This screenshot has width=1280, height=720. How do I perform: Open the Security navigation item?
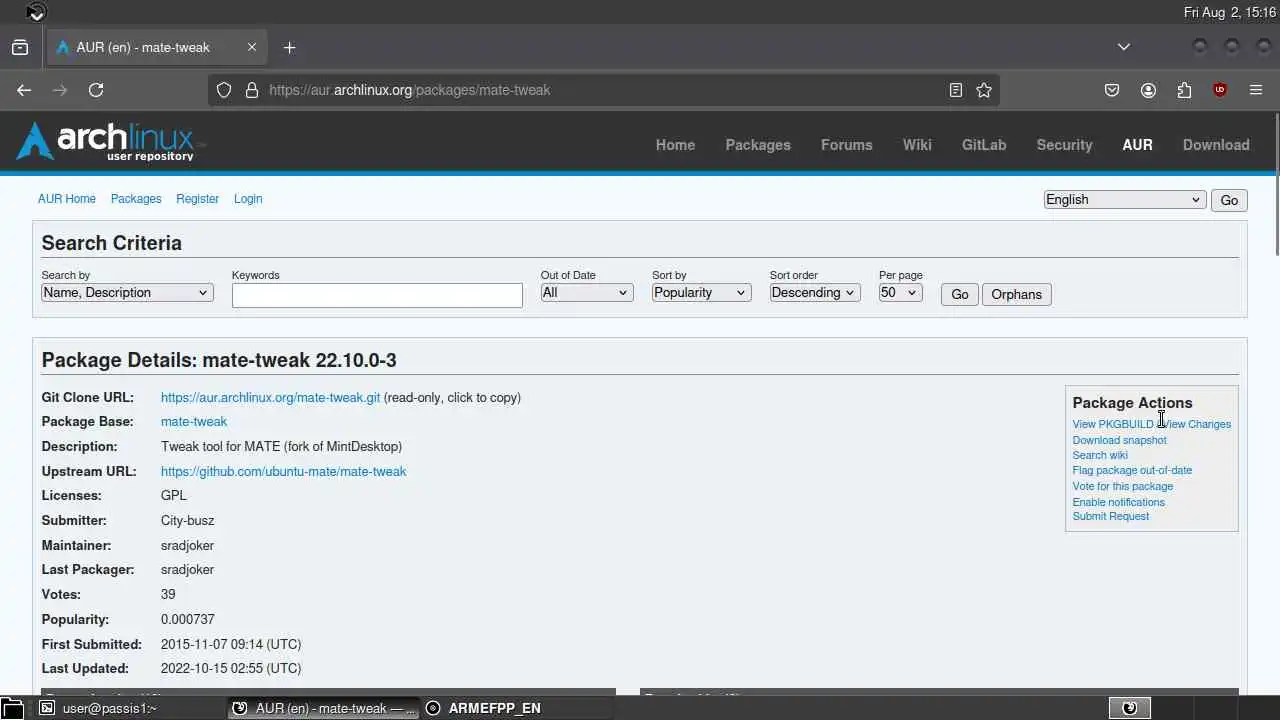click(1064, 145)
